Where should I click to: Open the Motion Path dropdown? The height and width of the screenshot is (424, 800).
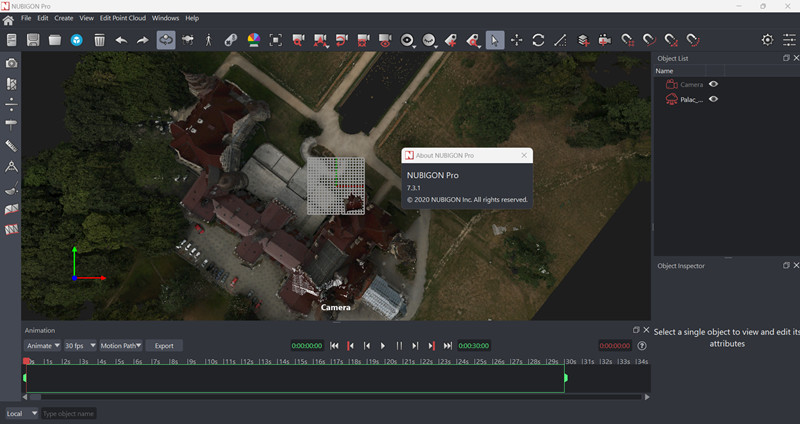(121, 346)
